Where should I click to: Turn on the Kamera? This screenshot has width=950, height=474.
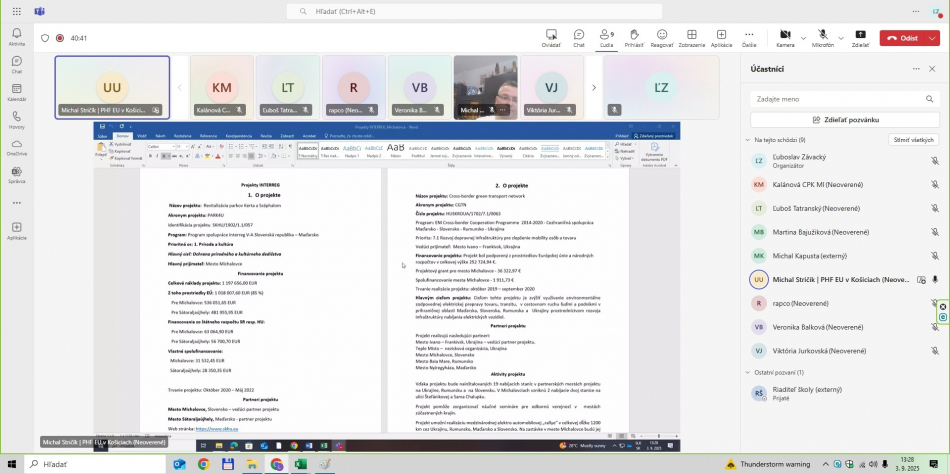coord(784,37)
